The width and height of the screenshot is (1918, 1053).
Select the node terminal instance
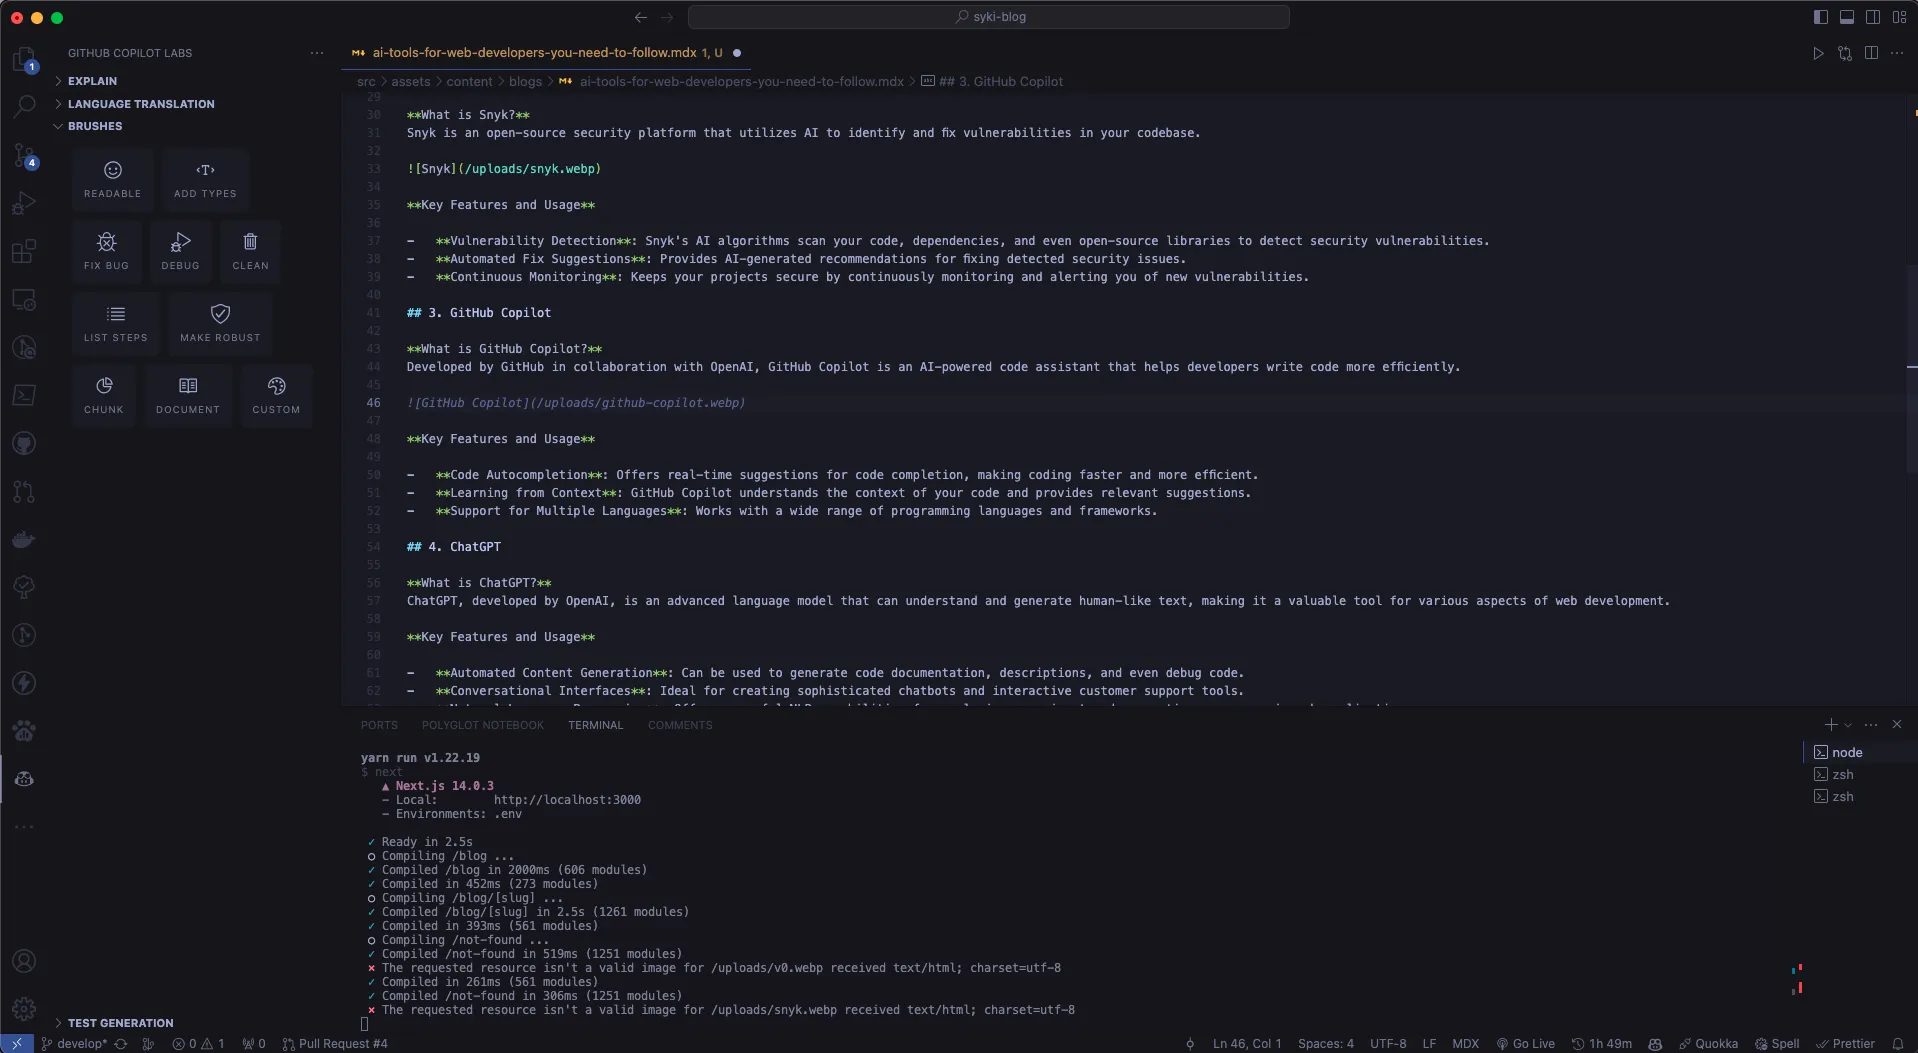1846,753
